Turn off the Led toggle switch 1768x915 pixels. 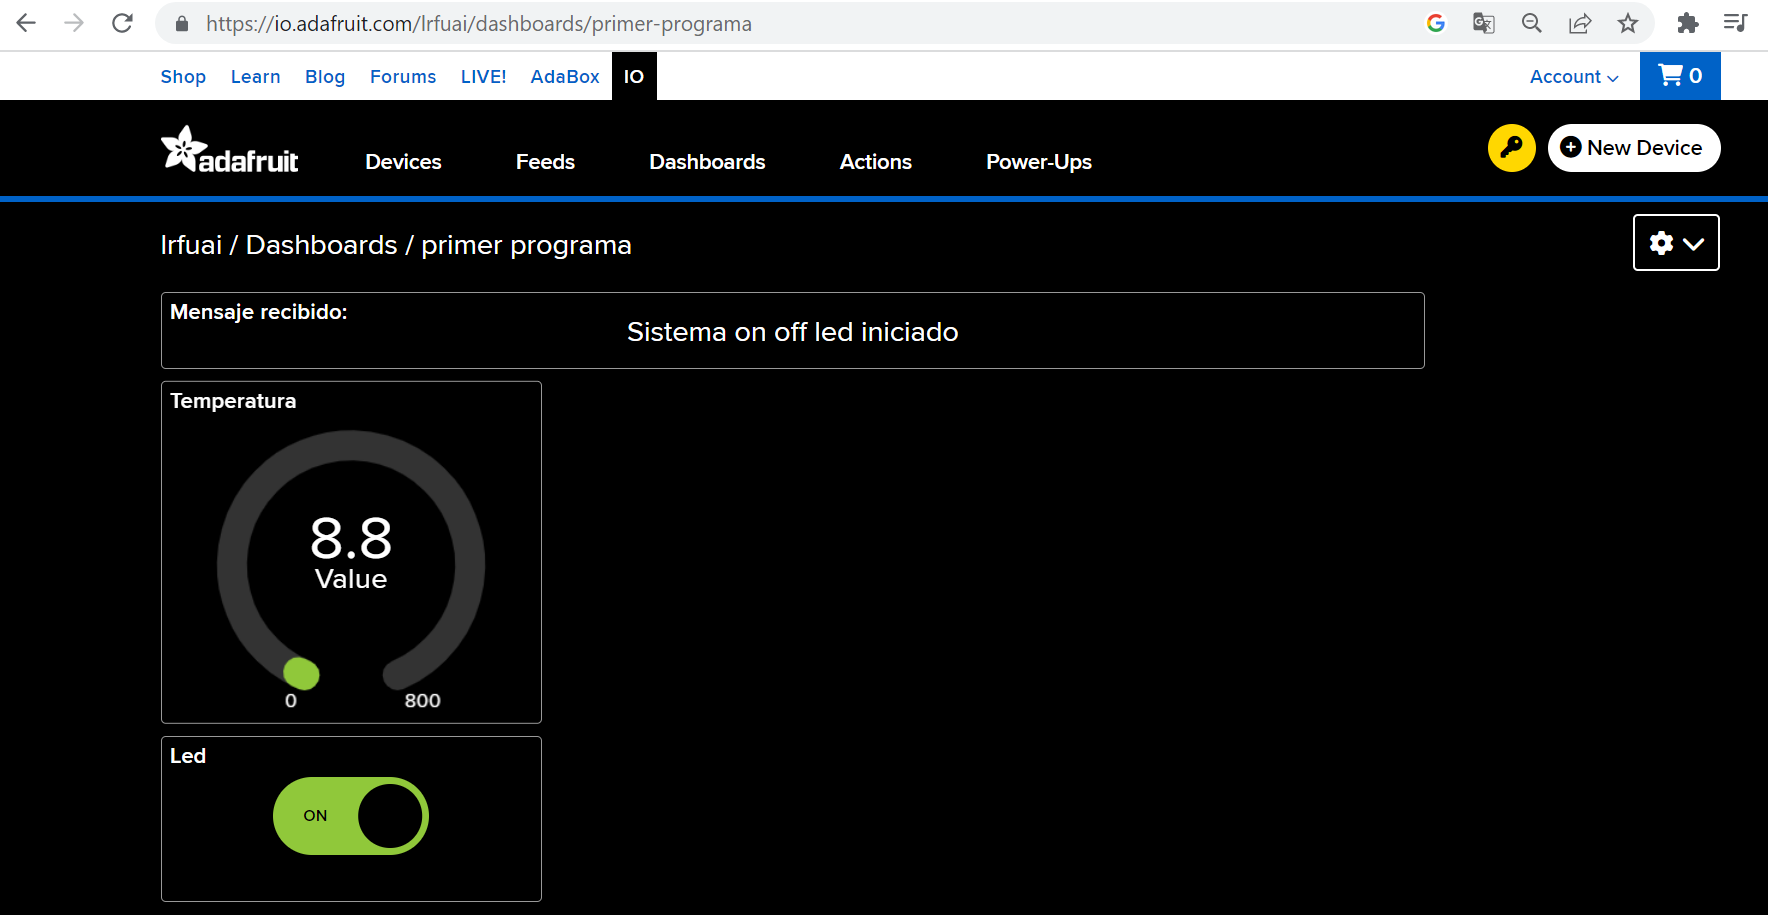pyautogui.click(x=351, y=816)
